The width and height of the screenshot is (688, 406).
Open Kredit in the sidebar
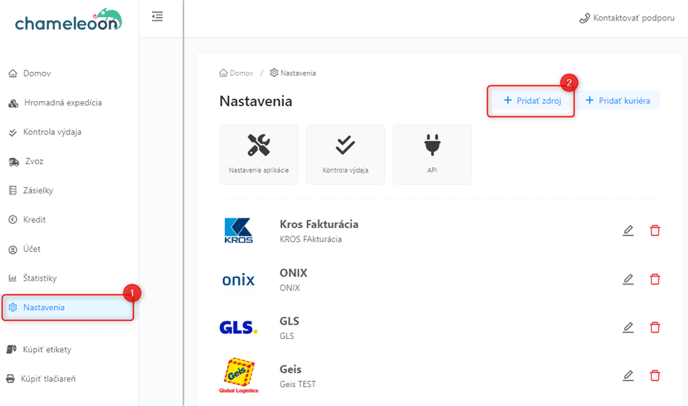pos(27,219)
